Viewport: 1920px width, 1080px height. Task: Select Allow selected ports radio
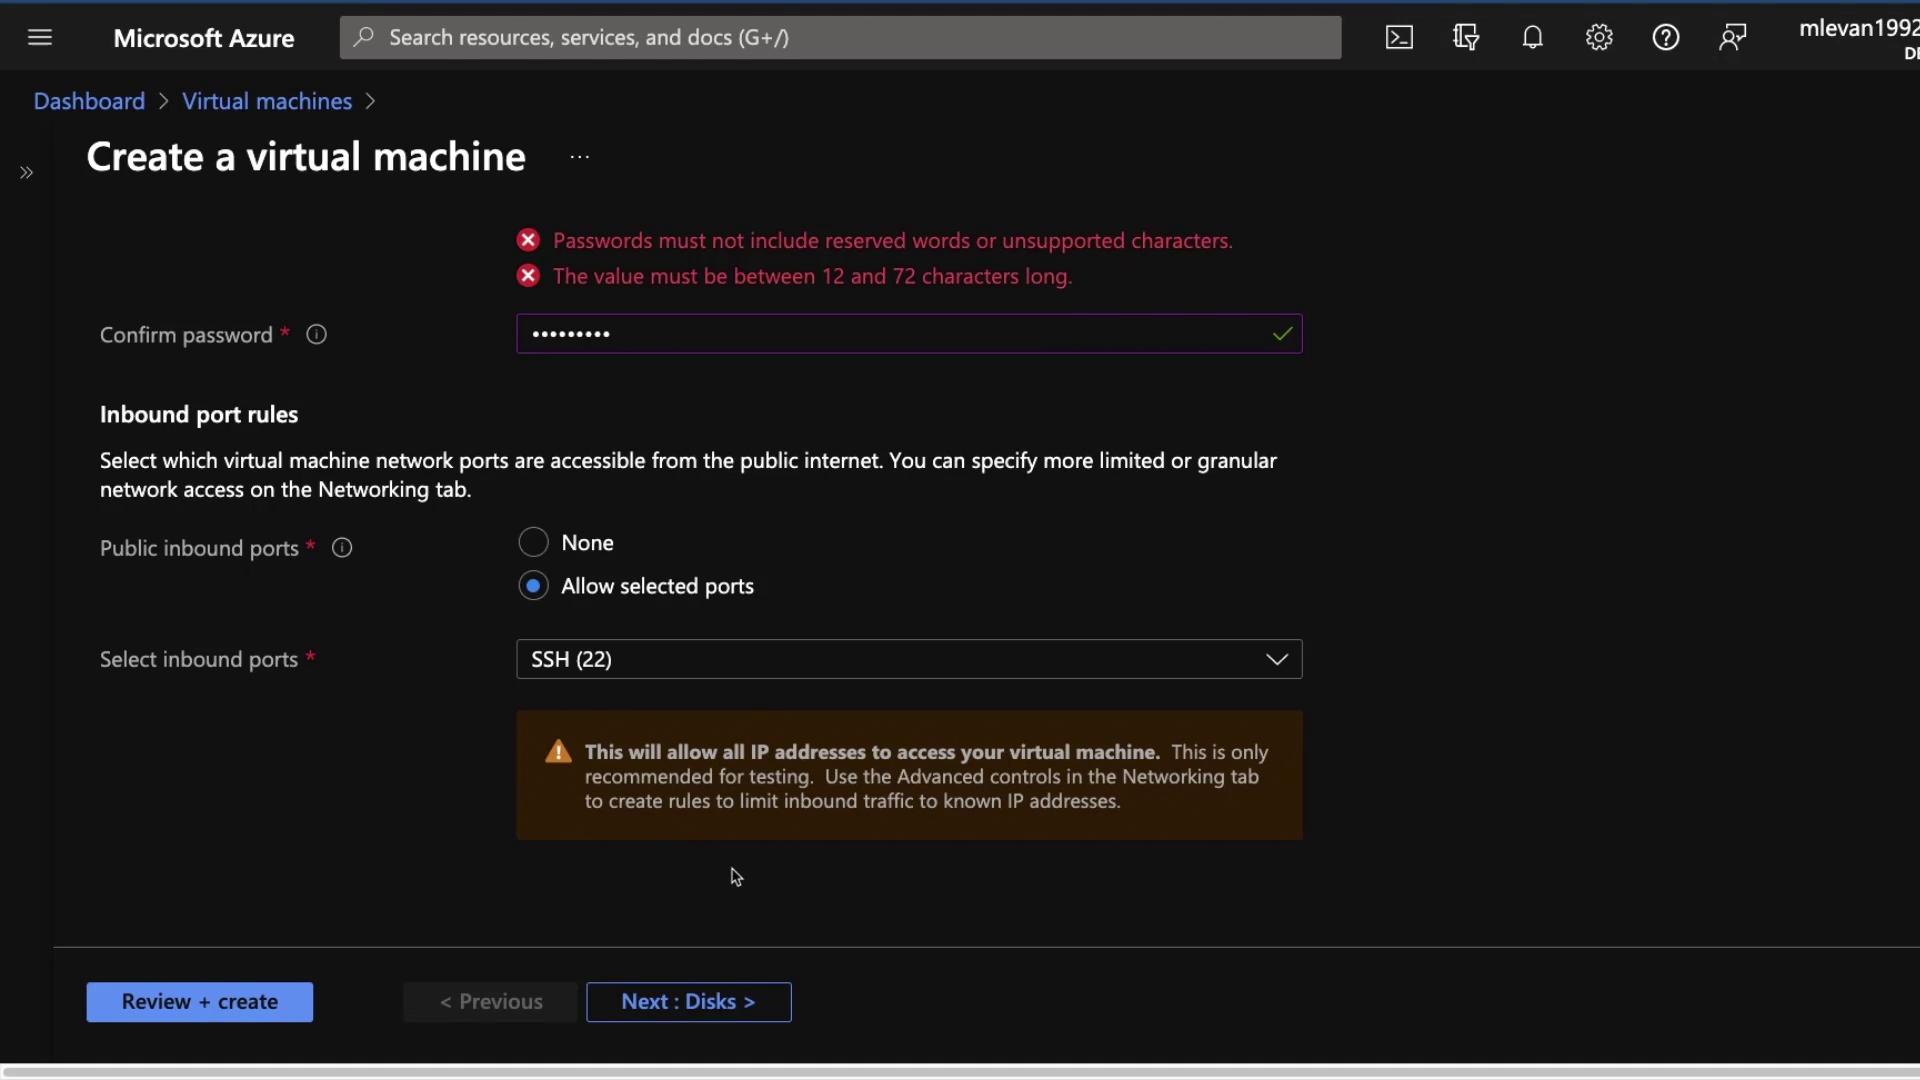click(x=534, y=586)
